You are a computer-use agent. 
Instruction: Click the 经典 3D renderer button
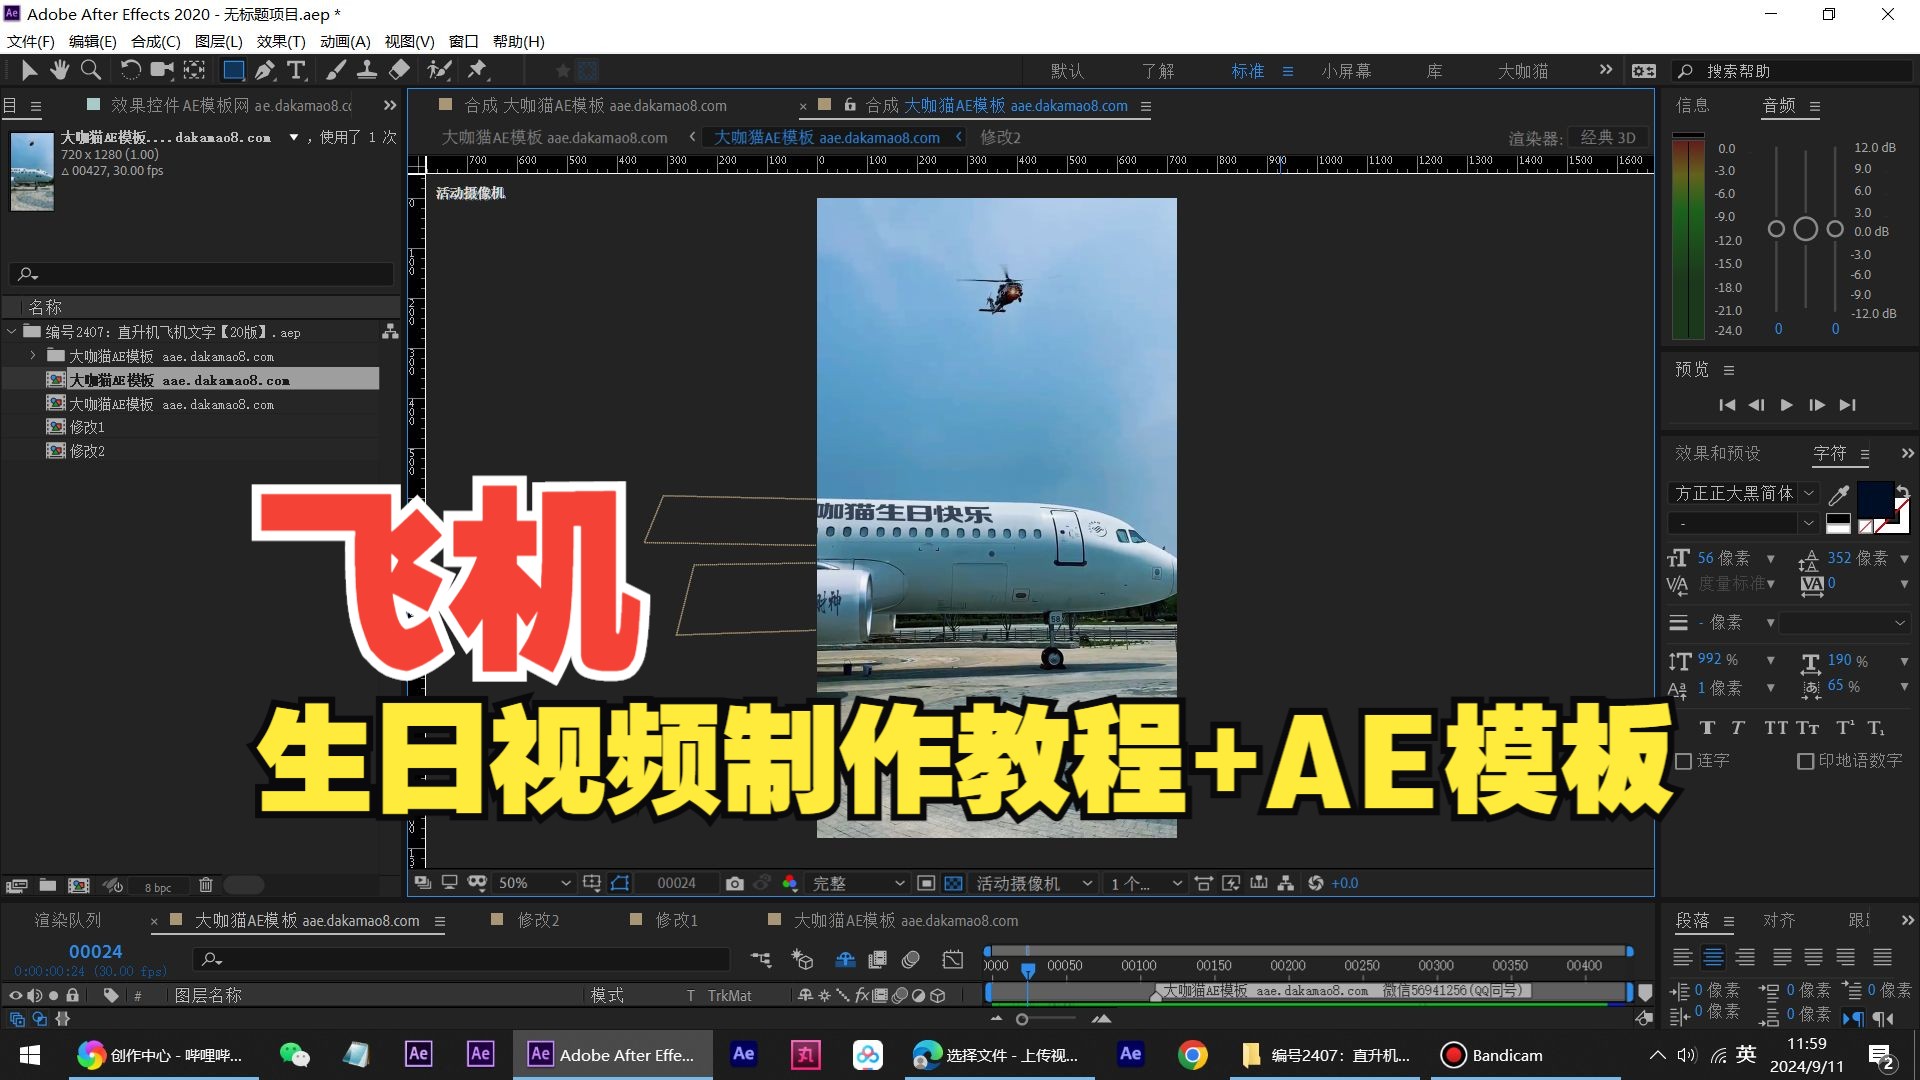(1608, 138)
